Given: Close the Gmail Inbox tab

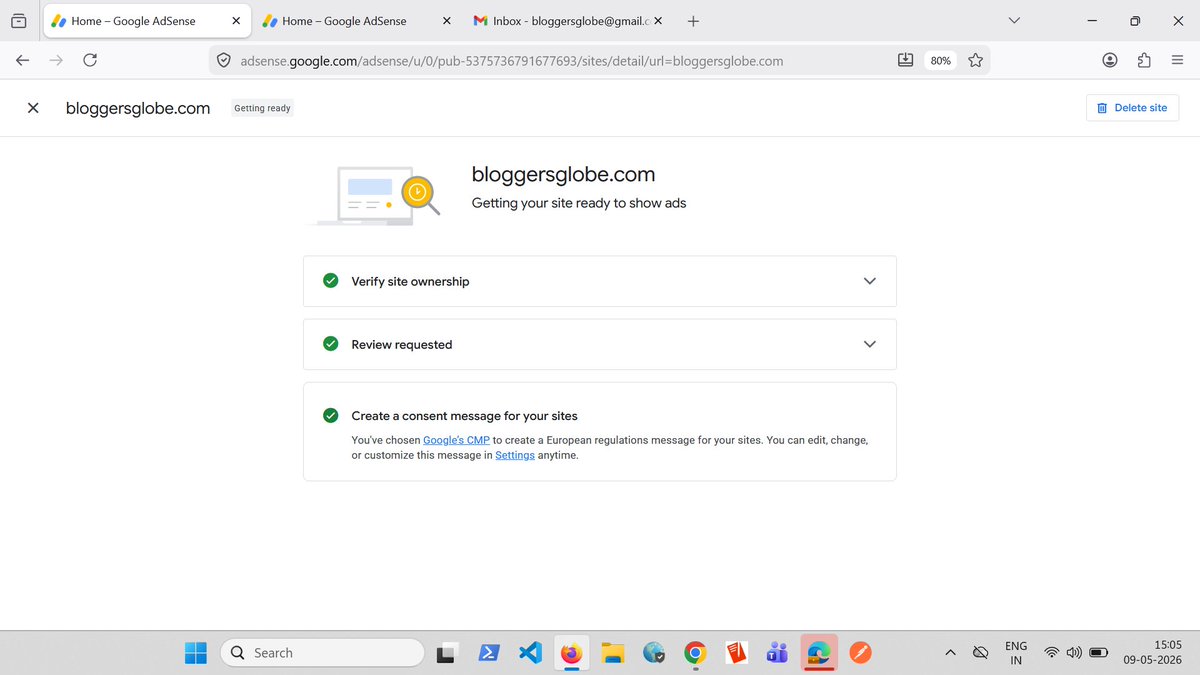Looking at the screenshot, I should point(657,20).
